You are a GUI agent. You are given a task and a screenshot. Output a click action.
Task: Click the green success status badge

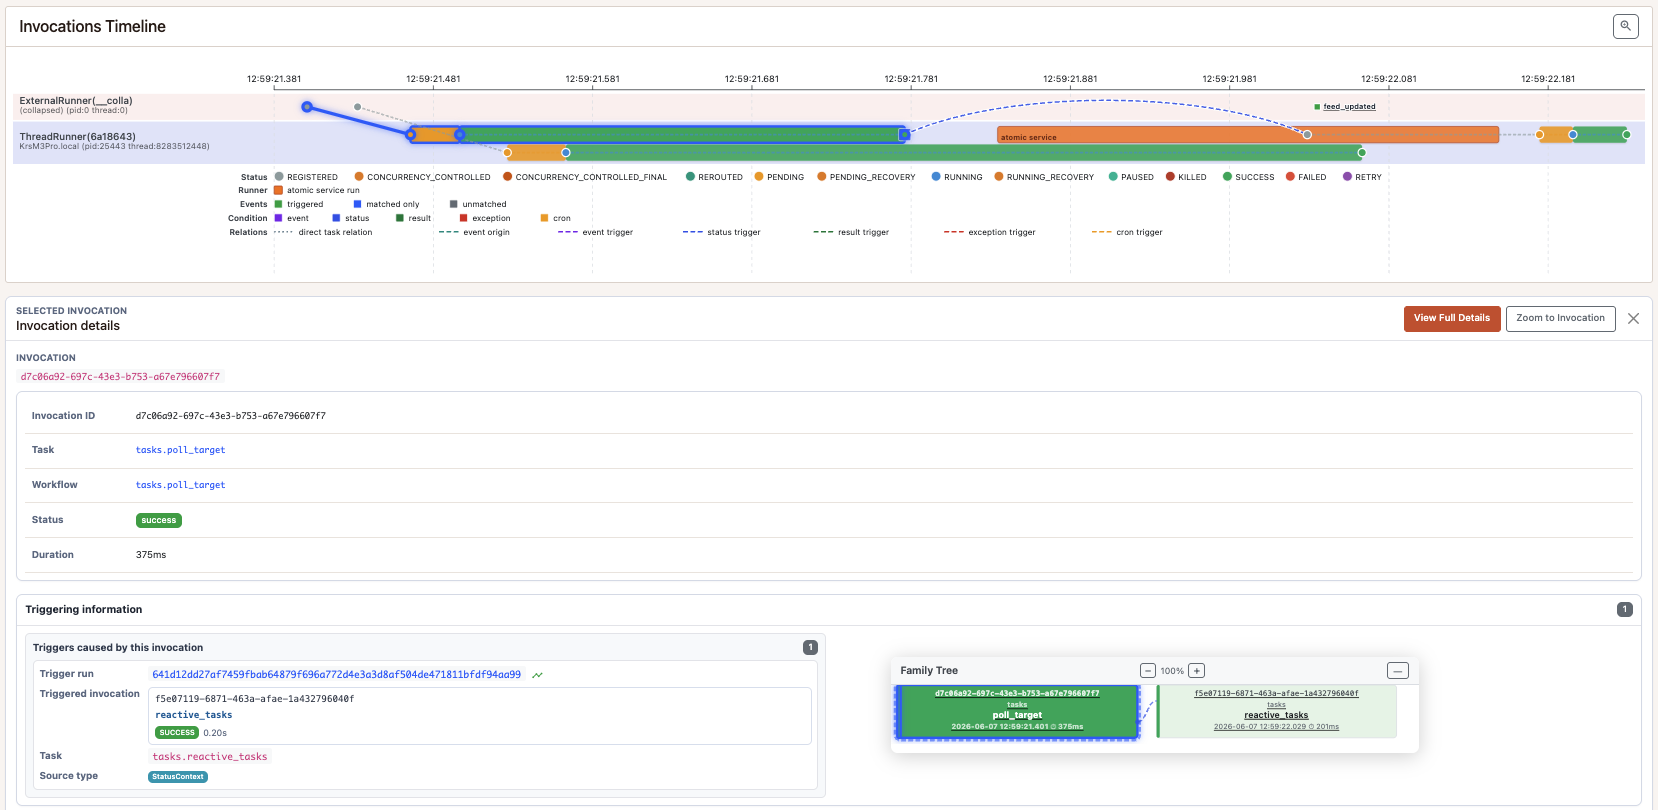(x=159, y=520)
